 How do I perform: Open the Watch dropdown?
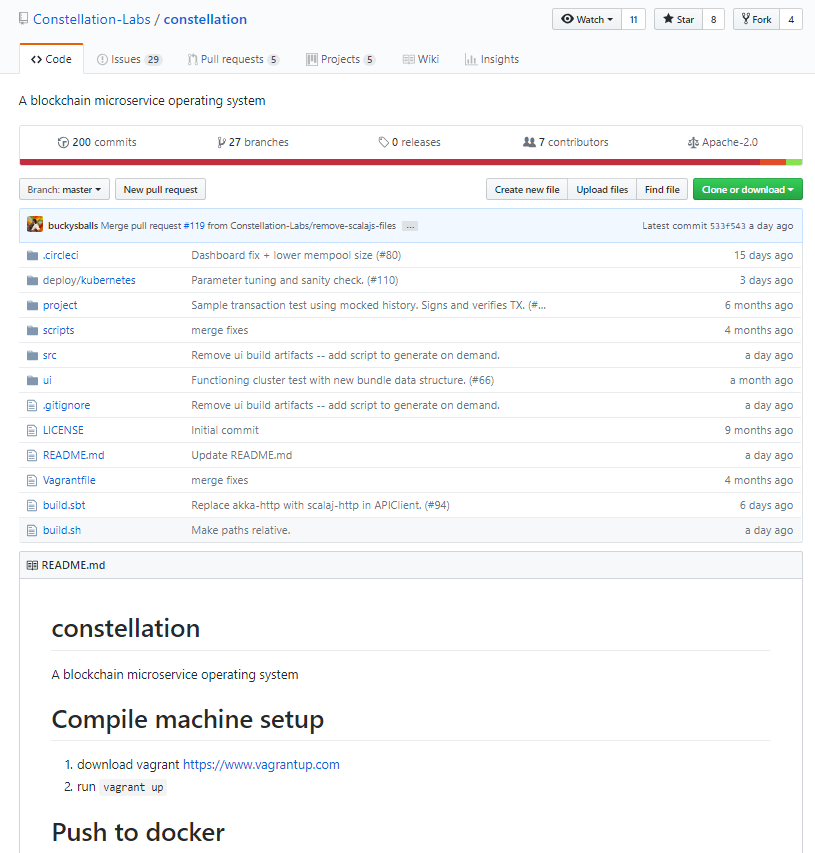(586, 19)
